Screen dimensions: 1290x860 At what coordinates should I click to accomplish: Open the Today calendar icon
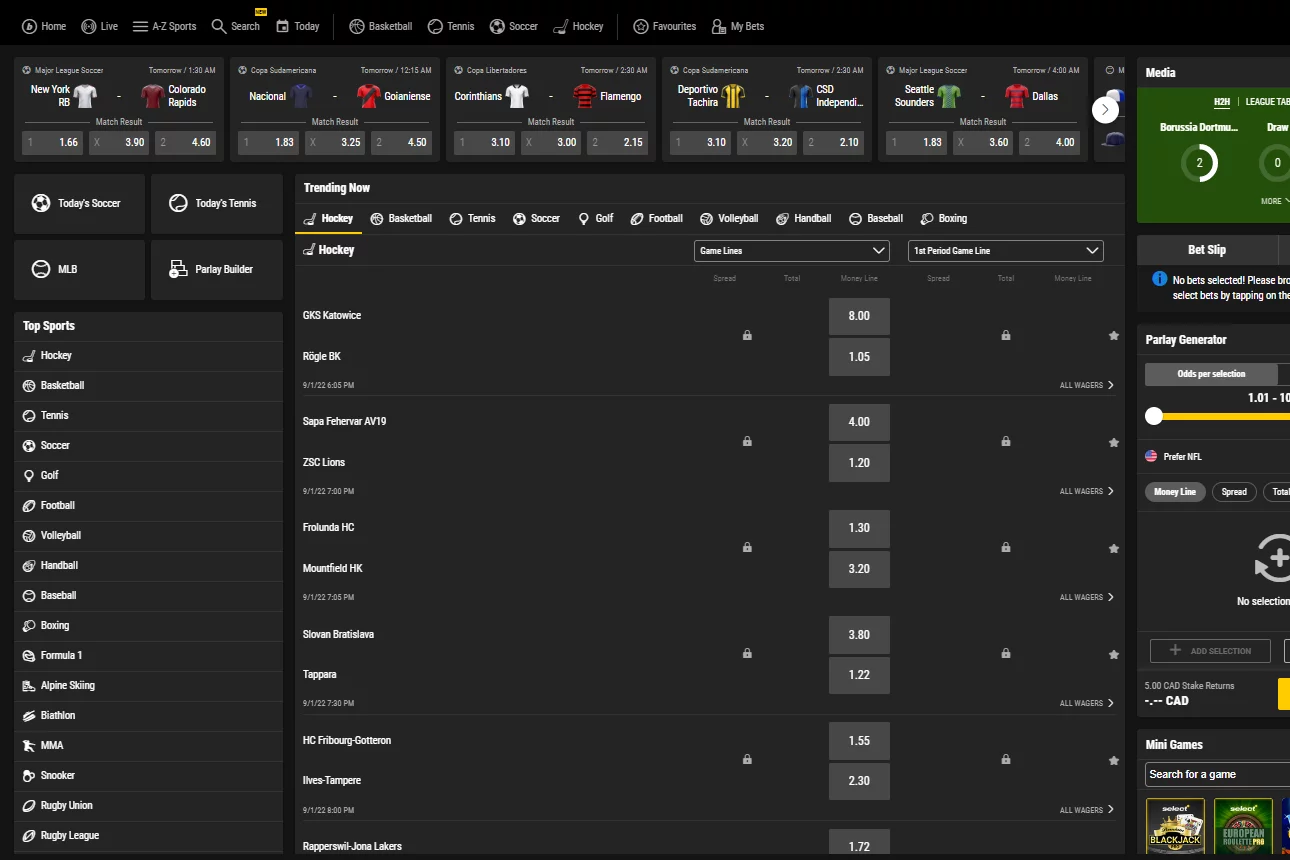(283, 26)
